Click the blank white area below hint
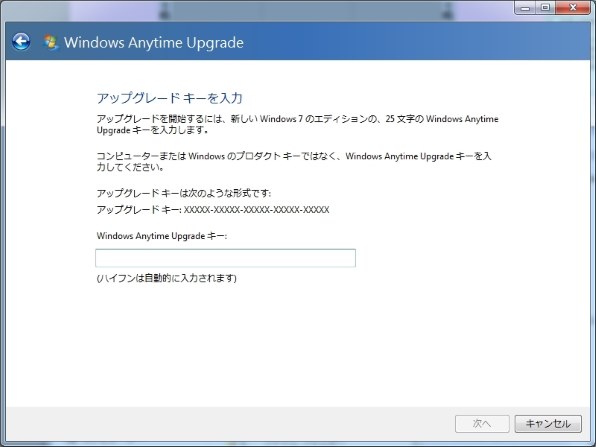Viewport: 596px width, 447px height. coord(296,342)
